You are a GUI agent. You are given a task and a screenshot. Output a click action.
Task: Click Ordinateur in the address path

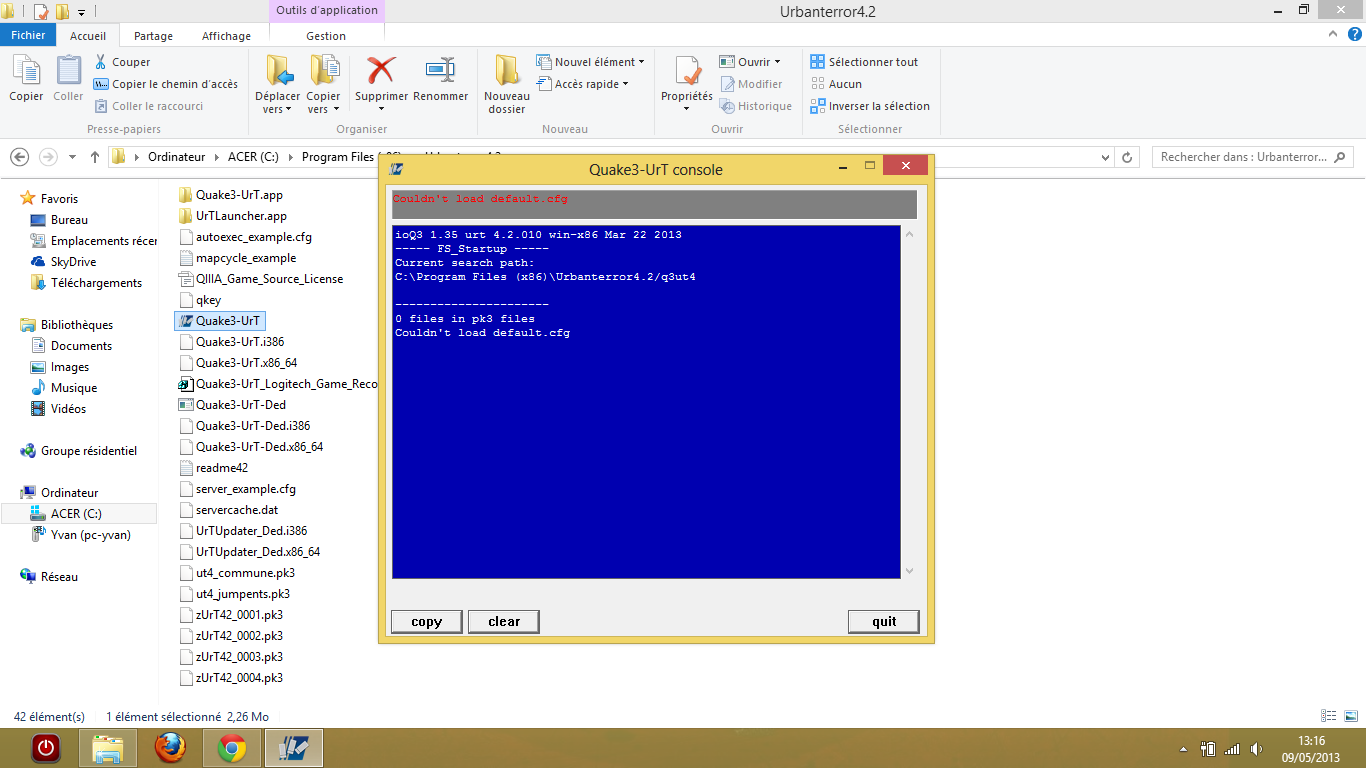coord(176,157)
